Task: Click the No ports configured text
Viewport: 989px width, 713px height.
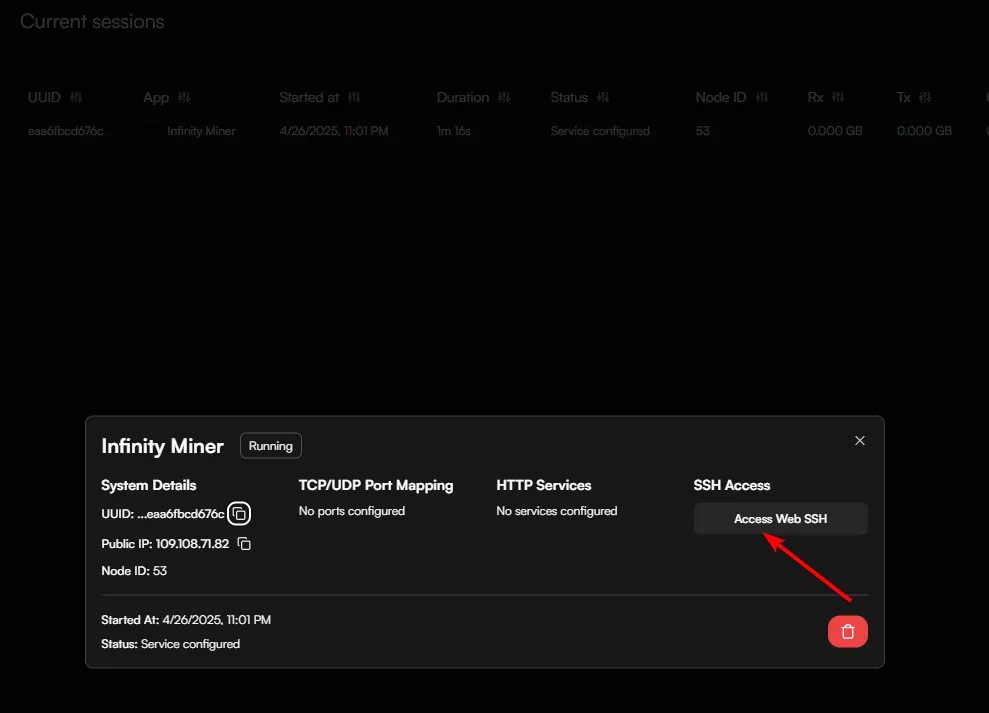Action: point(352,511)
